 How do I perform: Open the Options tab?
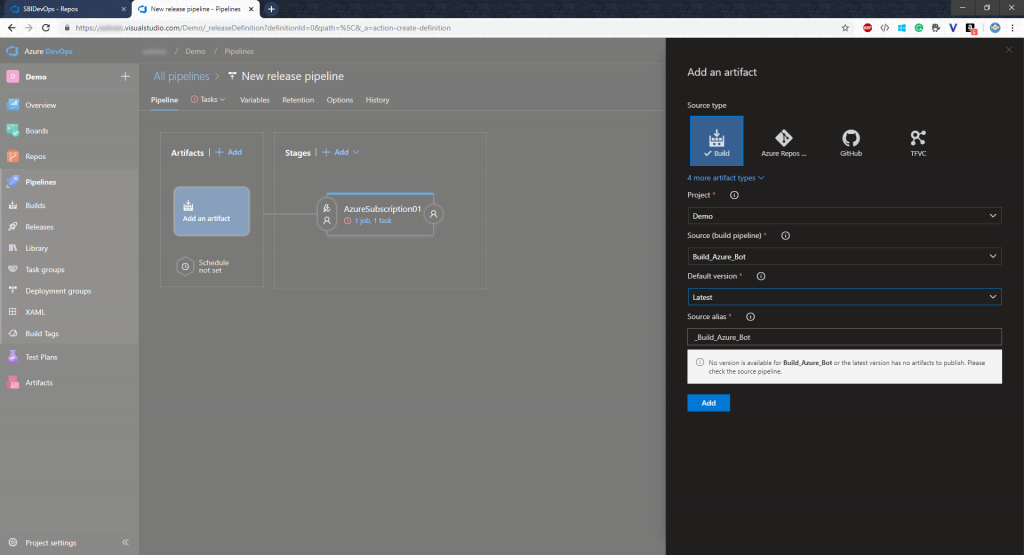coord(340,100)
